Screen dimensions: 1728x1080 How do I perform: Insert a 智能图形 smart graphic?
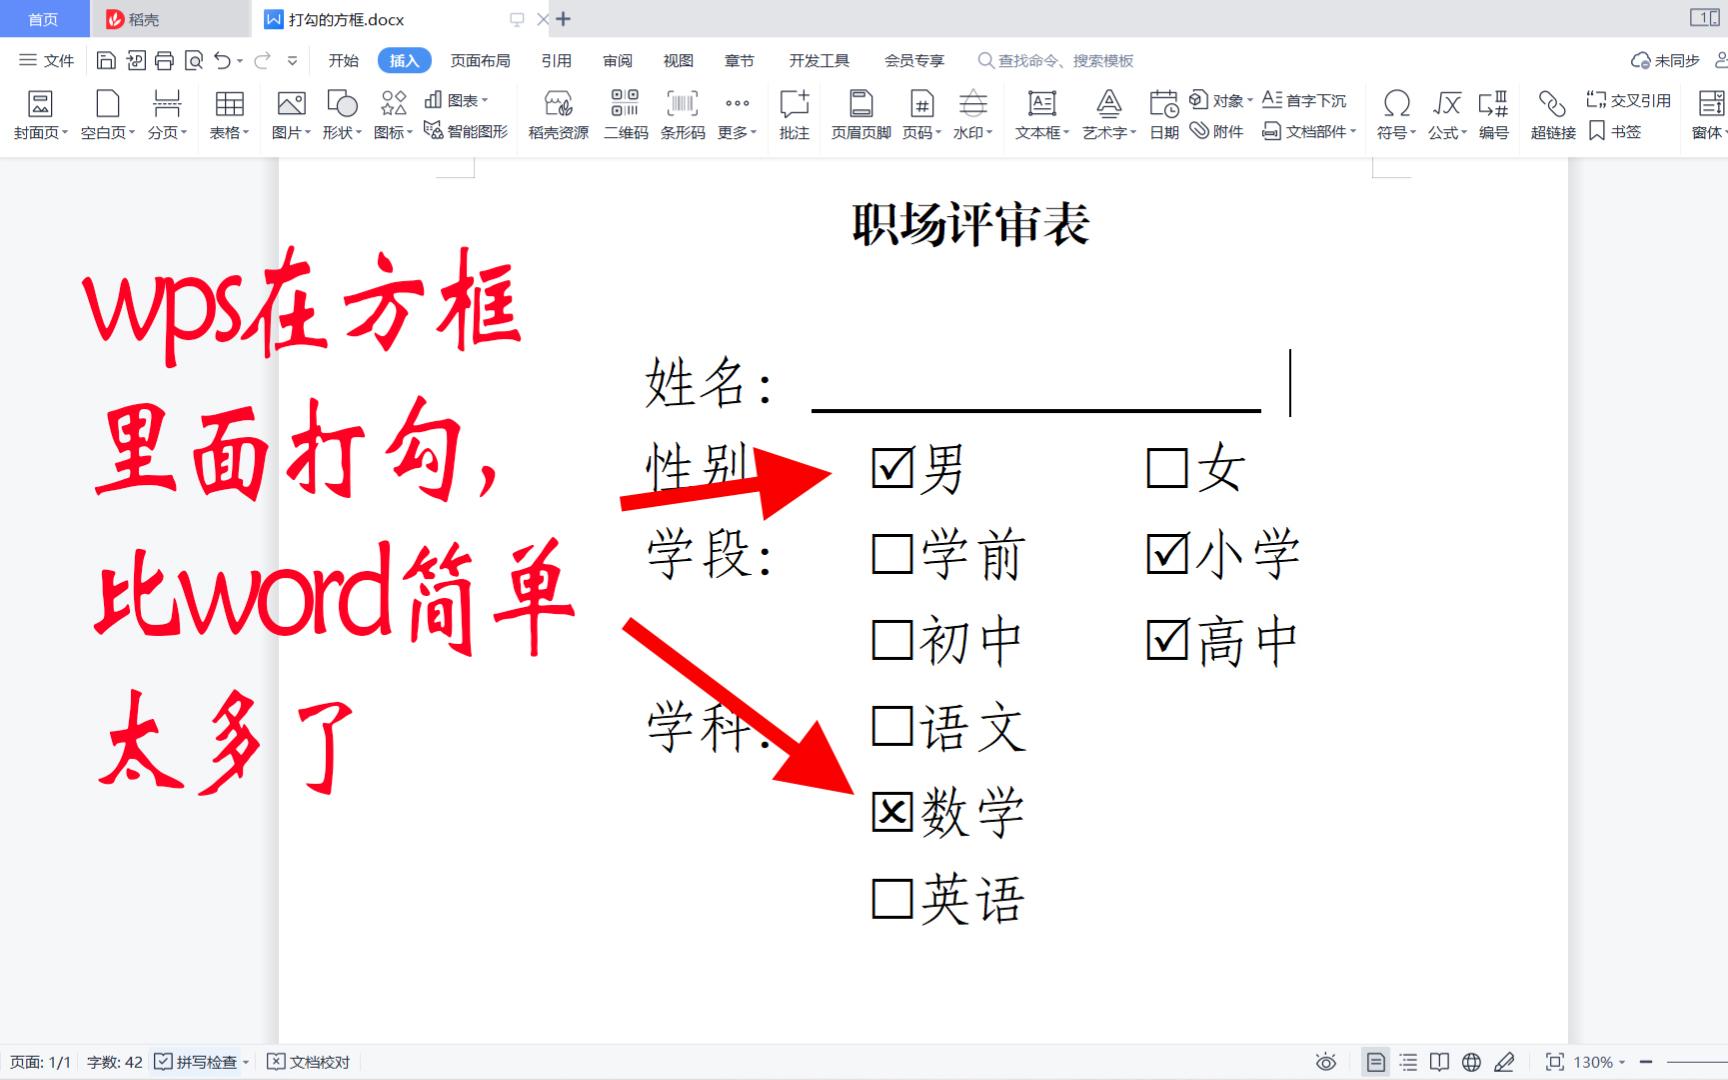(x=468, y=131)
